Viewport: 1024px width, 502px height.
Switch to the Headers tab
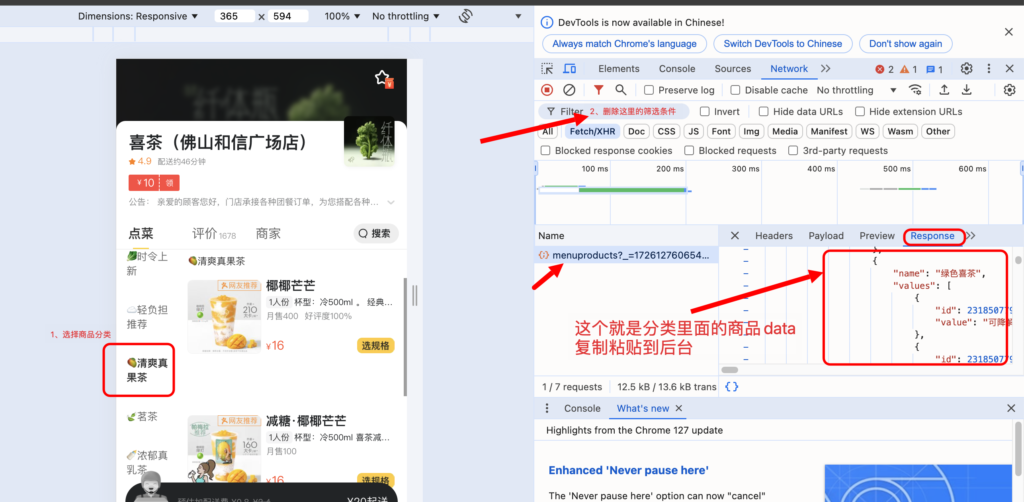click(x=773, y=236)
